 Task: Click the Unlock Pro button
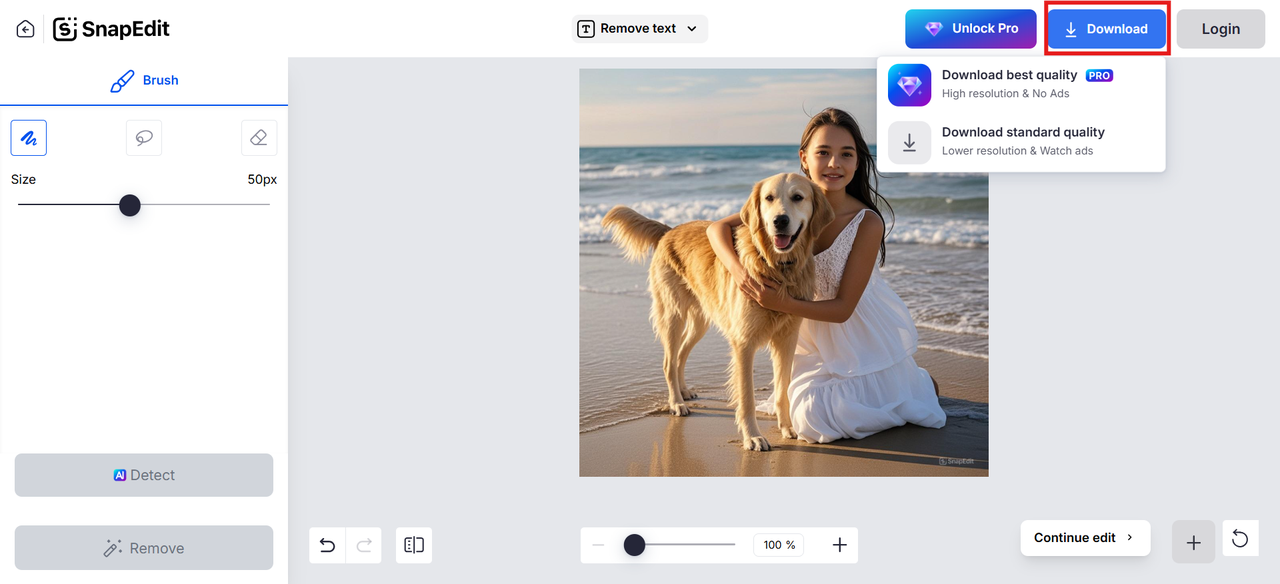[x=971, y=29]
